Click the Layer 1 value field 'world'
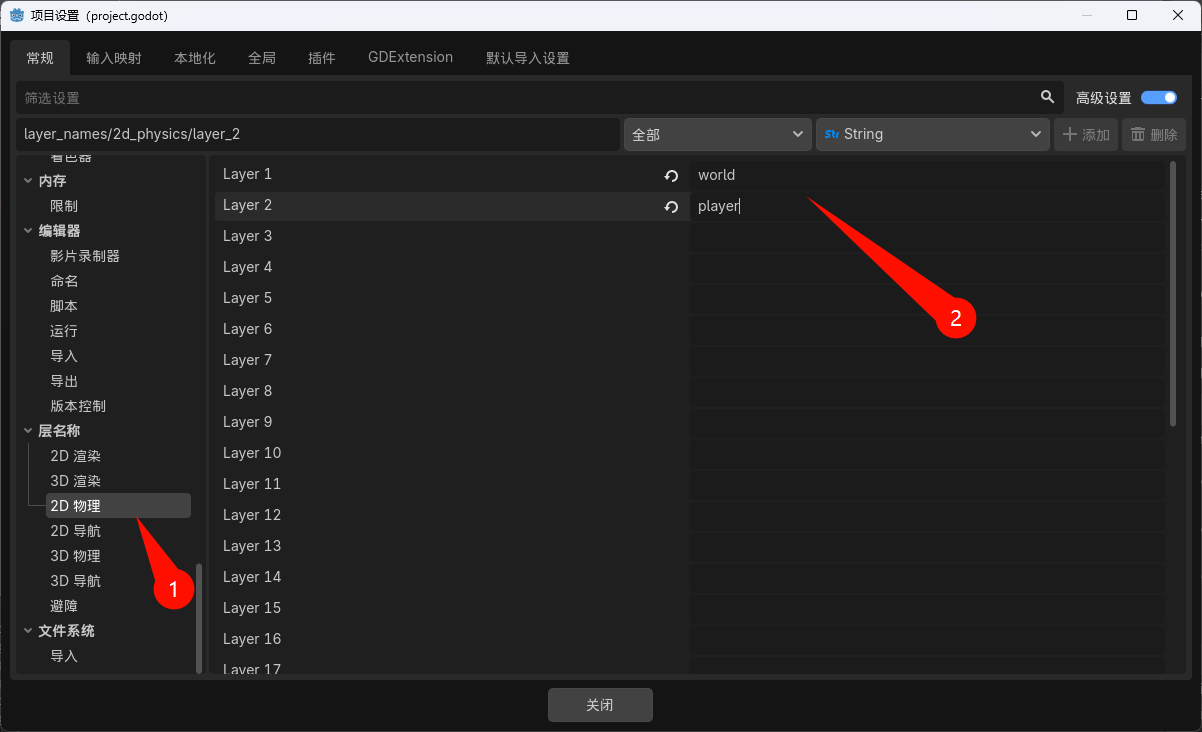This screenshot has width=1202, height=732. (x=926, y=175)
